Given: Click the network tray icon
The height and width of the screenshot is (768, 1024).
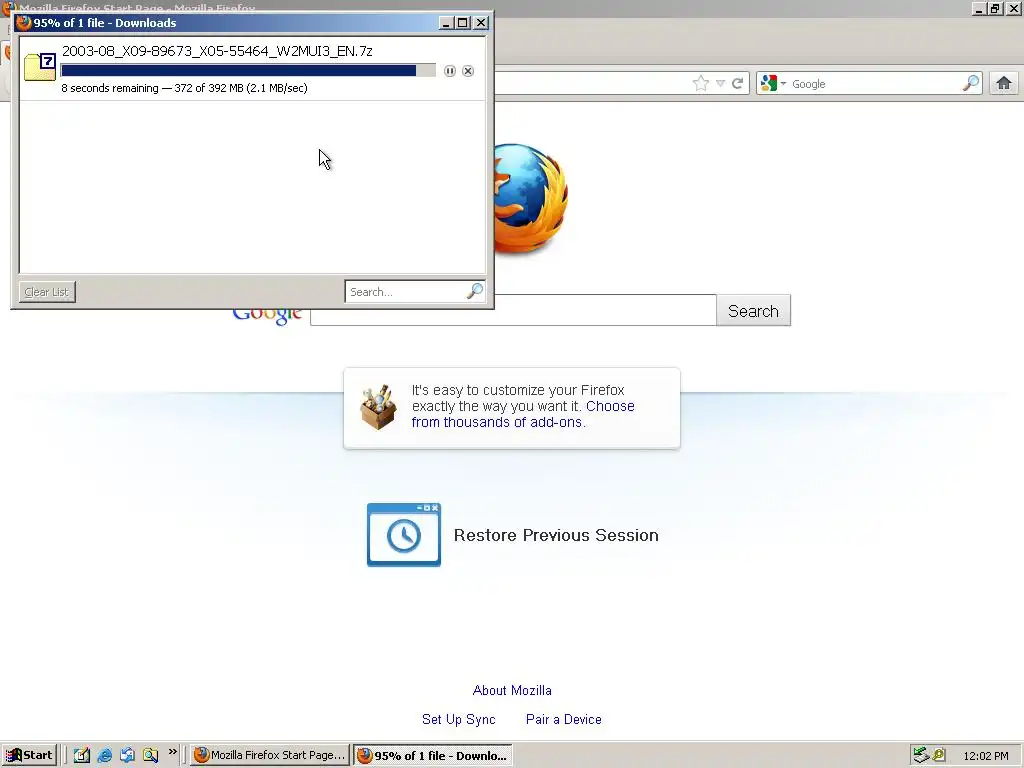Looking at the screenshot, I should [921, 756].
